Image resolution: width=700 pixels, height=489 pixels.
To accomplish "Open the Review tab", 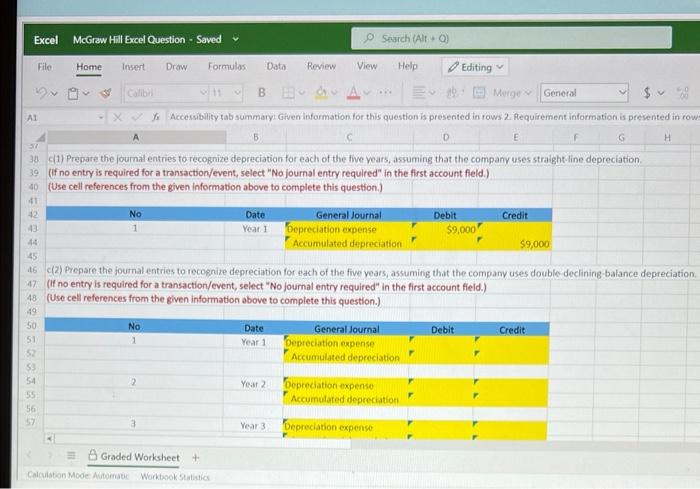I will tap(321, 66).
